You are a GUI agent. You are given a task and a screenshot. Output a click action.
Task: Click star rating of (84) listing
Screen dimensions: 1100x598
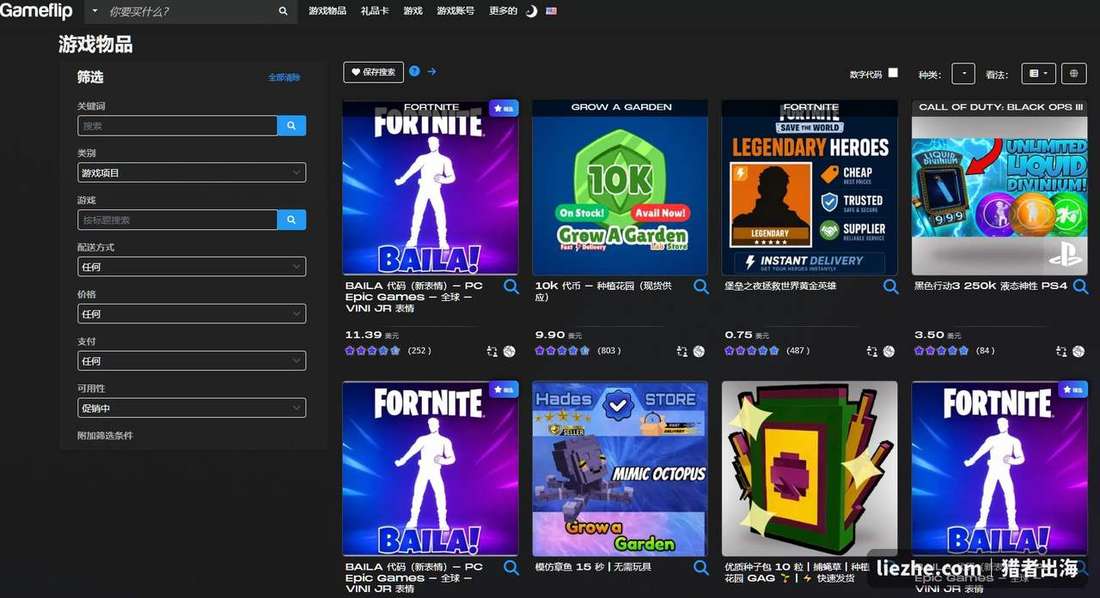coord(941,350)
